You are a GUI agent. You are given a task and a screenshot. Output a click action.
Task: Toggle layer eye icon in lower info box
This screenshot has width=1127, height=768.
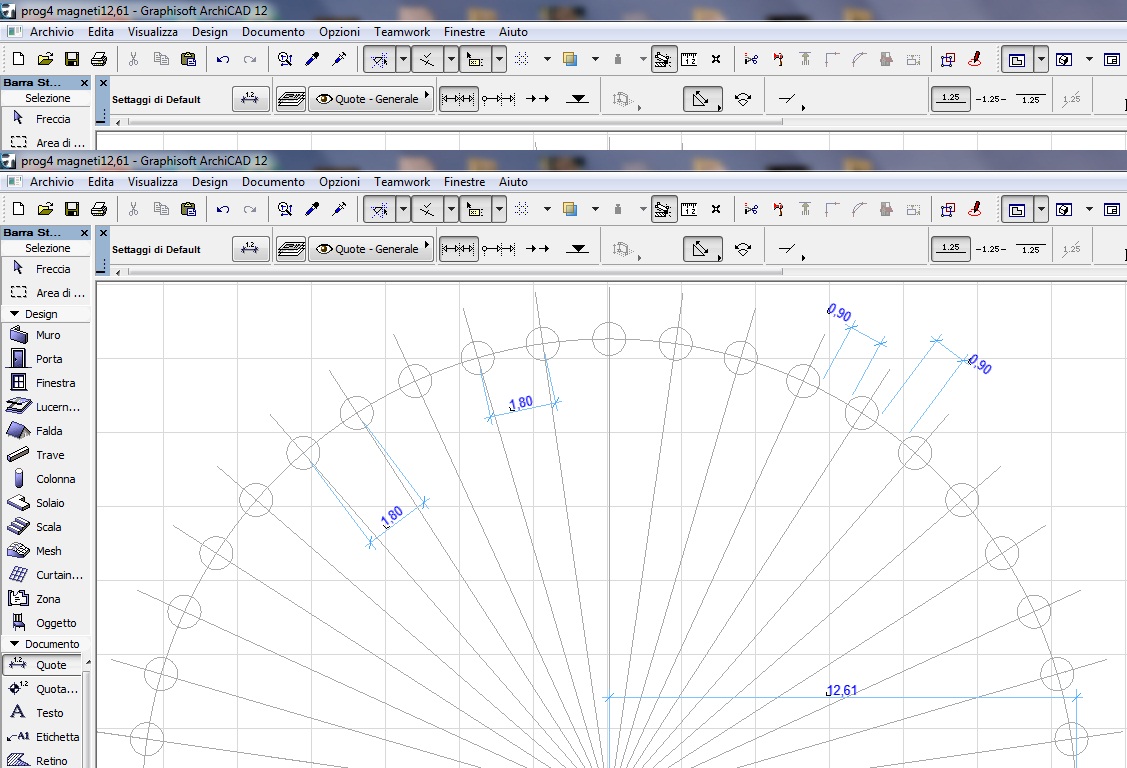pos(324,249)
